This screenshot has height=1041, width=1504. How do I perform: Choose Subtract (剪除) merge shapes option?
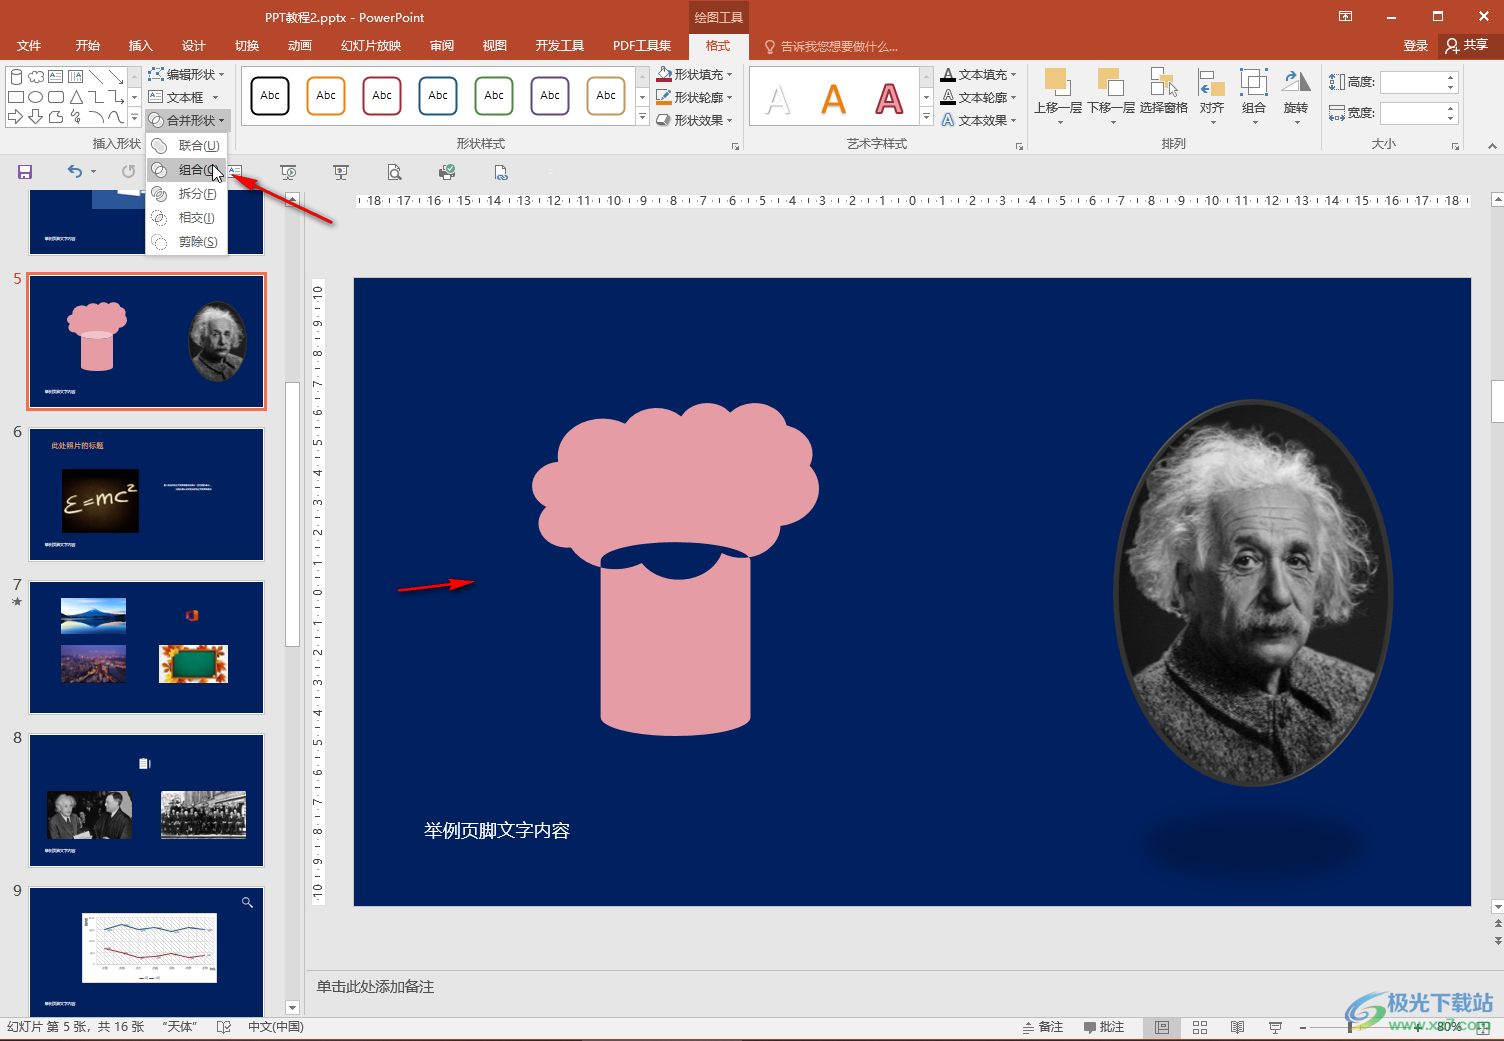[187, 242]
